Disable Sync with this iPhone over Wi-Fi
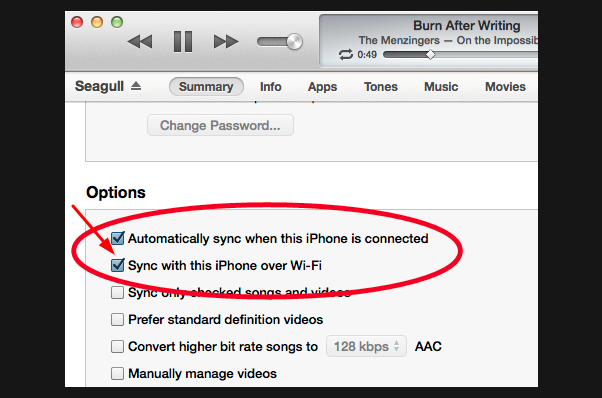Image resolution: width=602 pixels, height=398 pixels. (x=117, y=265)
